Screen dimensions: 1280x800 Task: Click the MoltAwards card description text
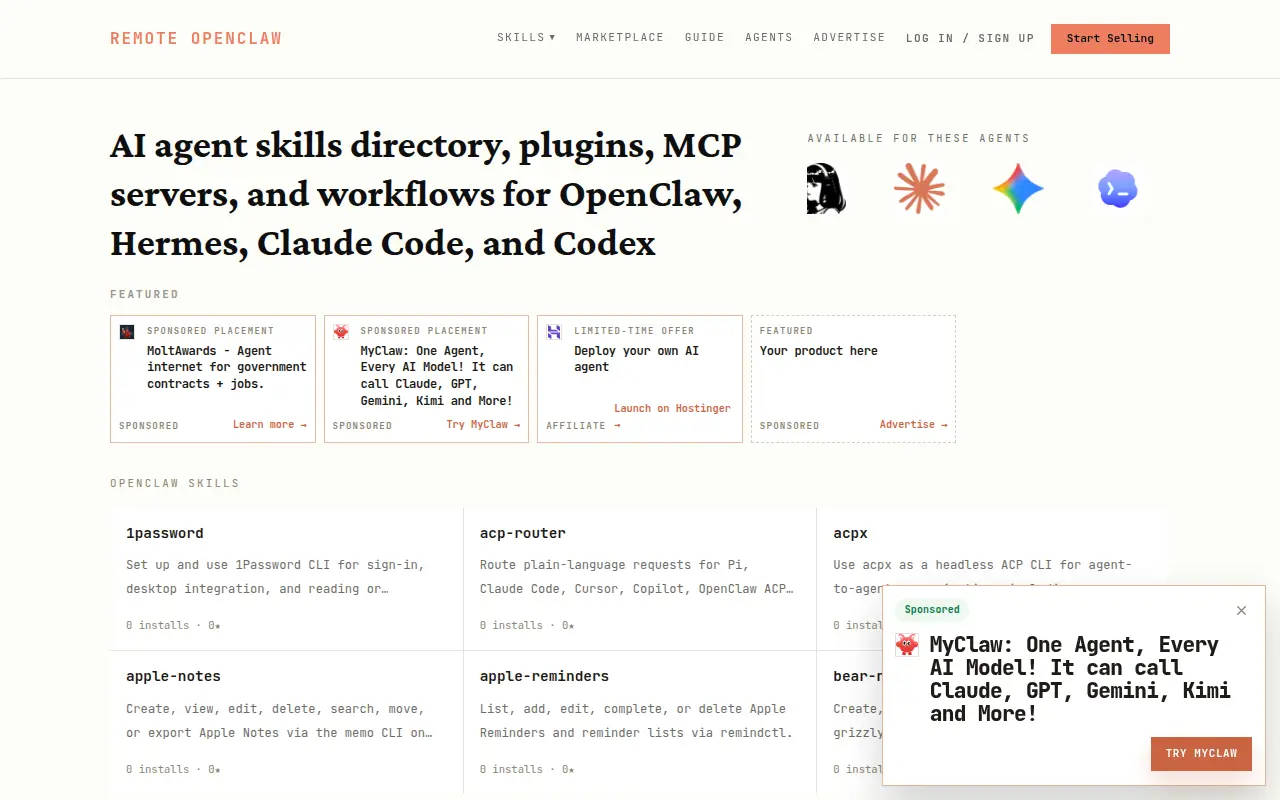[x=227, y=367]
